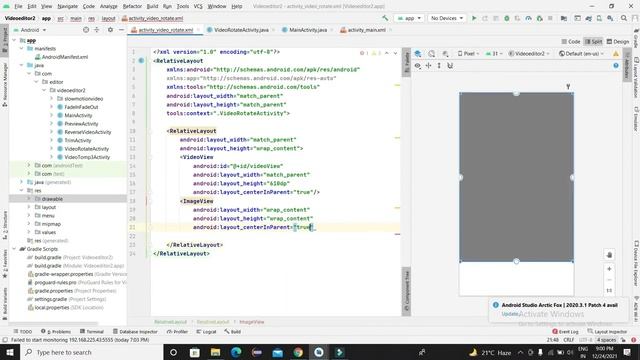The image size is (640, 360).
Task: Click the Windows search box
Action: pos(91,352)
